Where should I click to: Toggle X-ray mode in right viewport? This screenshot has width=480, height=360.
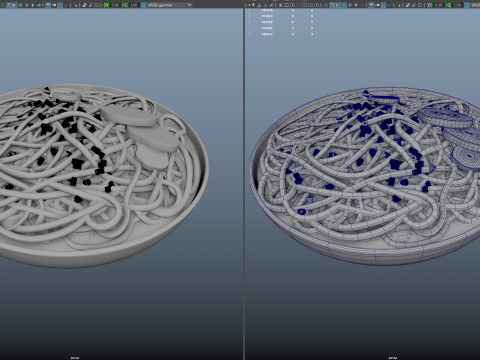tap(407, 5)
